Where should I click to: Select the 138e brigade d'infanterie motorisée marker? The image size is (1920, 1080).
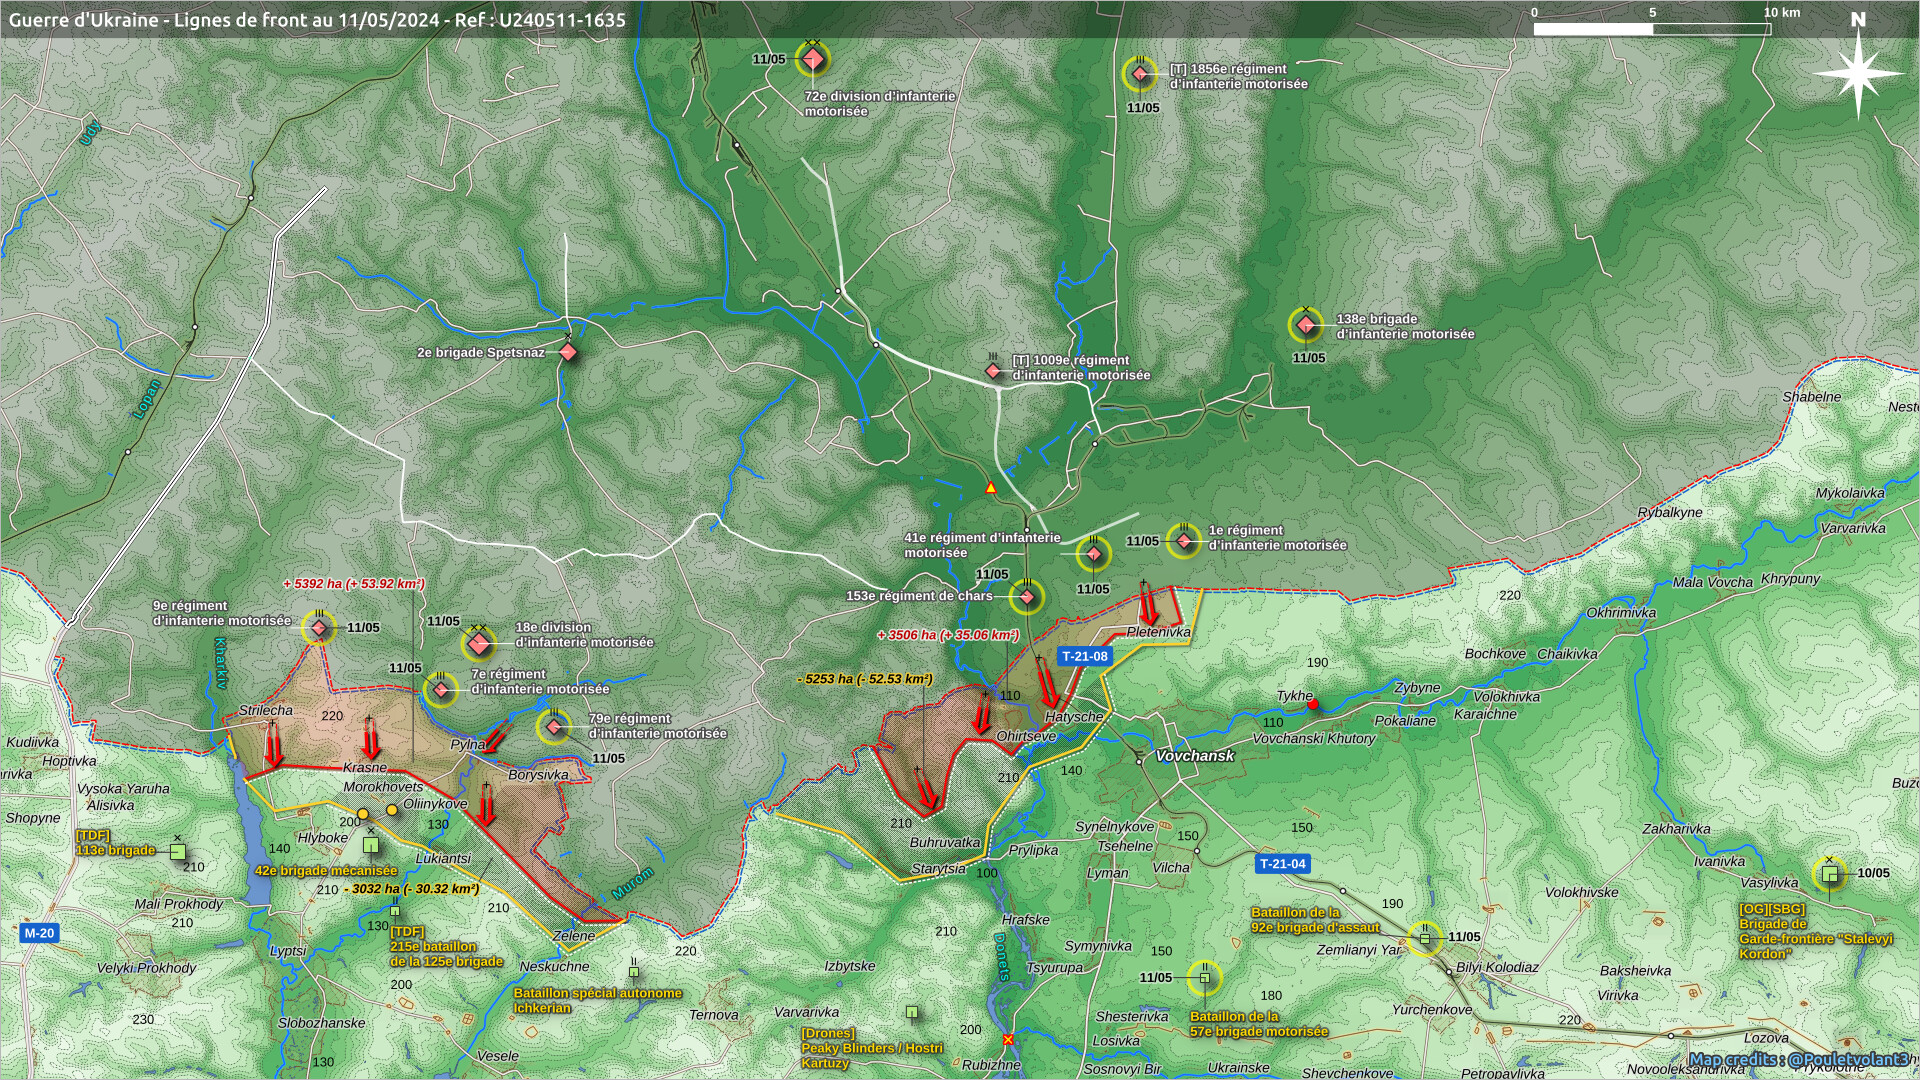pos(1305,325)
